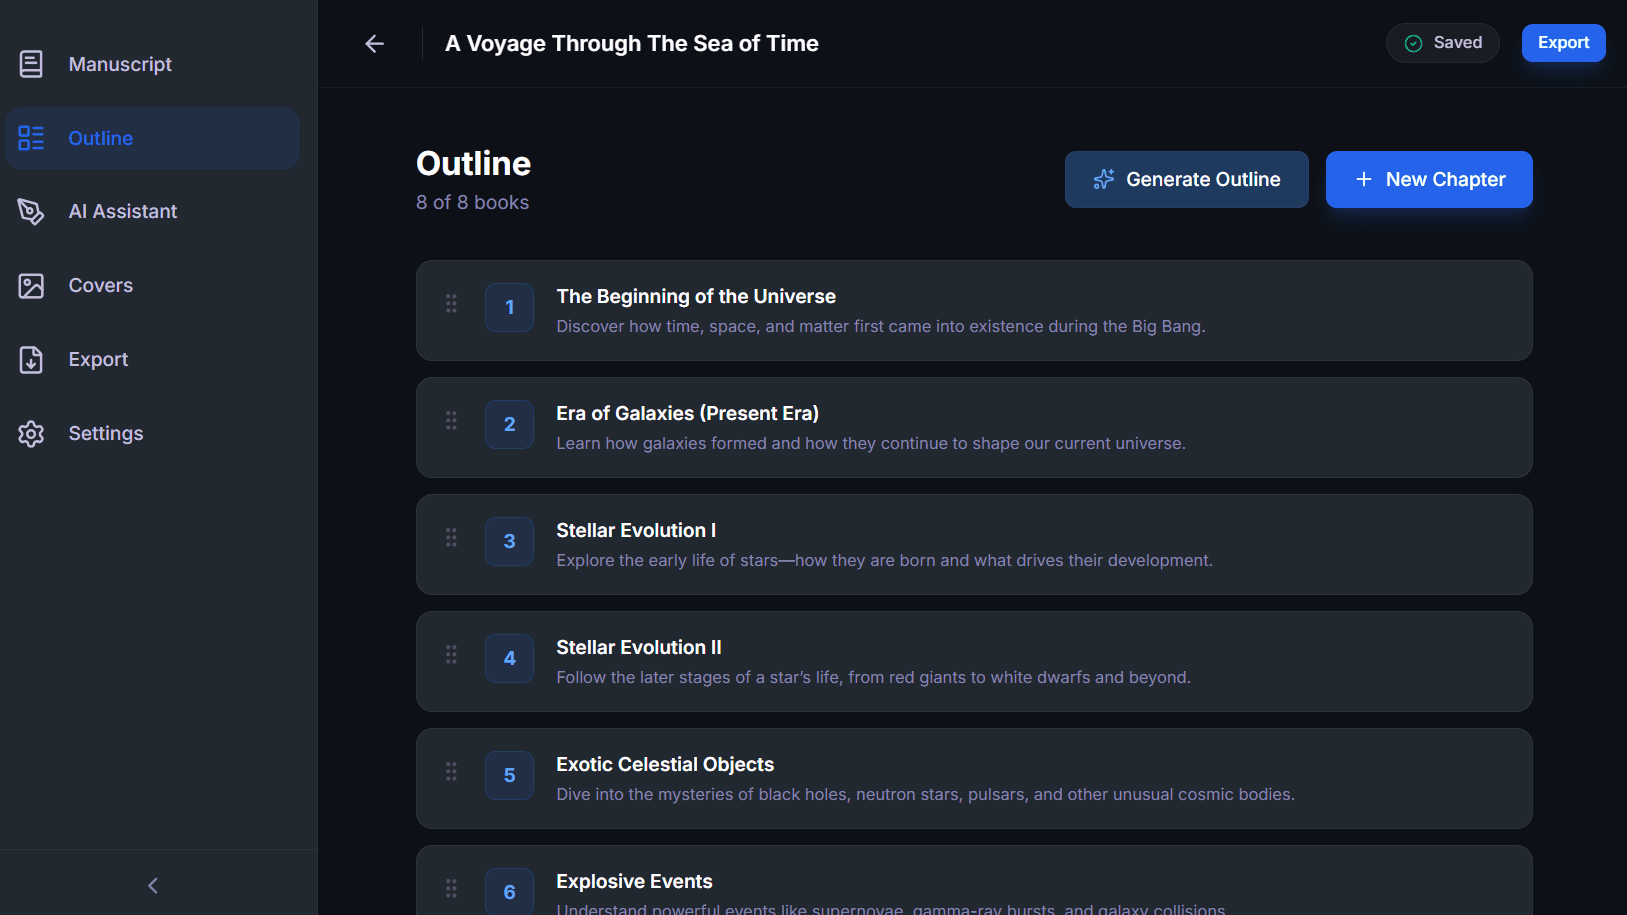Click the Export file-download icon in sidebar
Image resolution: width=1627 pixels, height=915 pixels.
(x=31, y=359)
